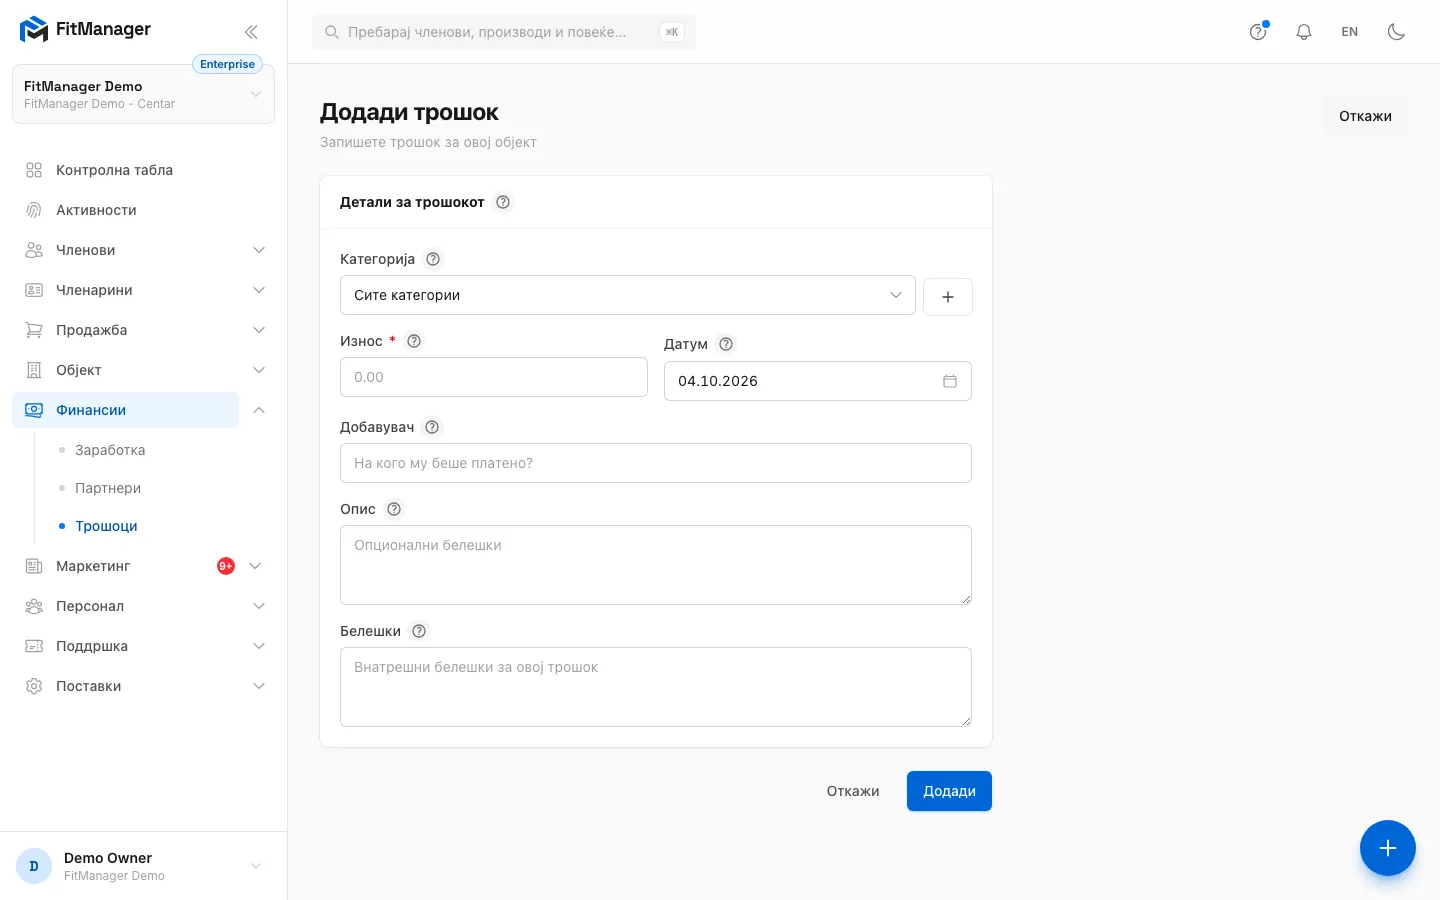Click the plus button next to category dropdown
The width and height of the screenshot is (1440, 900).
tap(948, 297)
